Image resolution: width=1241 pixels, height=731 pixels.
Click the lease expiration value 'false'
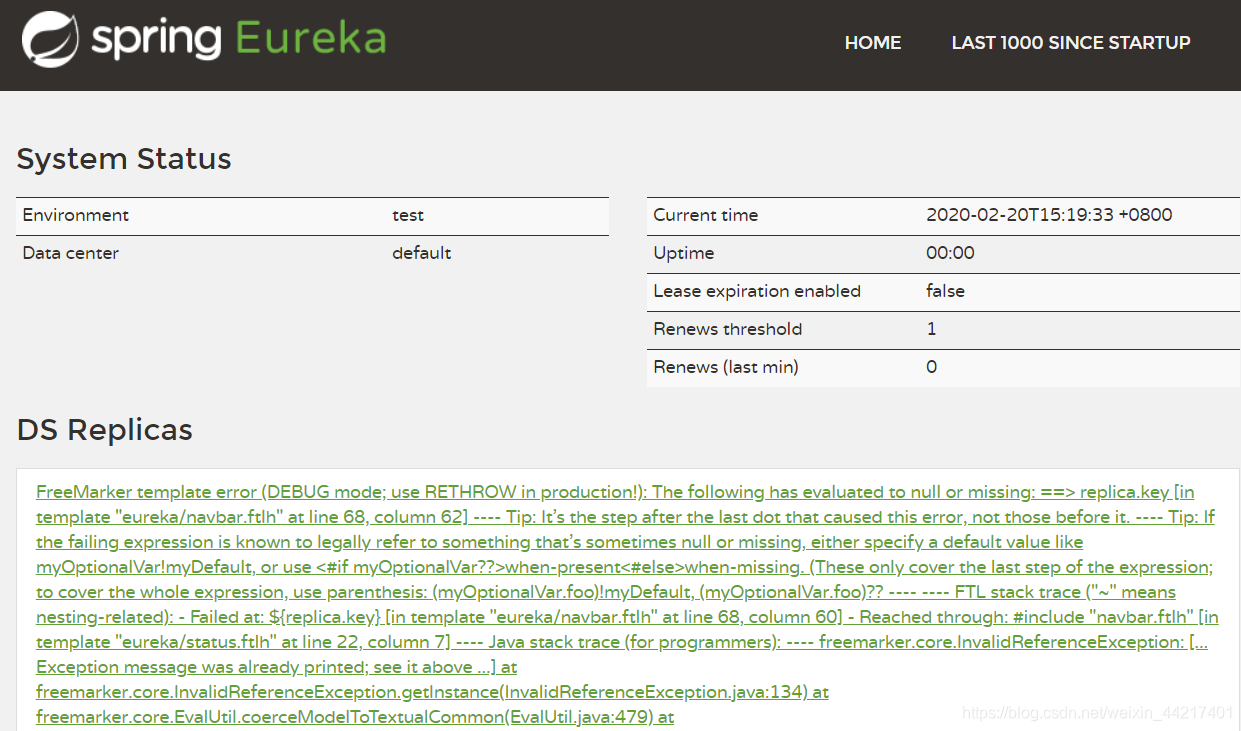tap(946, 291)
